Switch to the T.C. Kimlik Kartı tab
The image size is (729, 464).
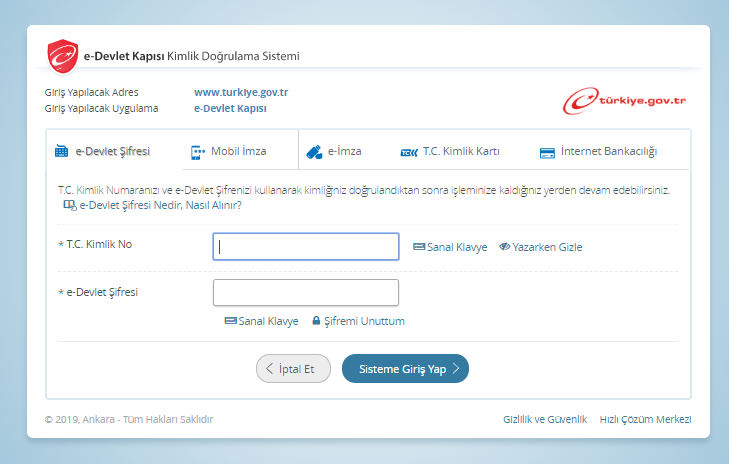[x=460, y=152]
